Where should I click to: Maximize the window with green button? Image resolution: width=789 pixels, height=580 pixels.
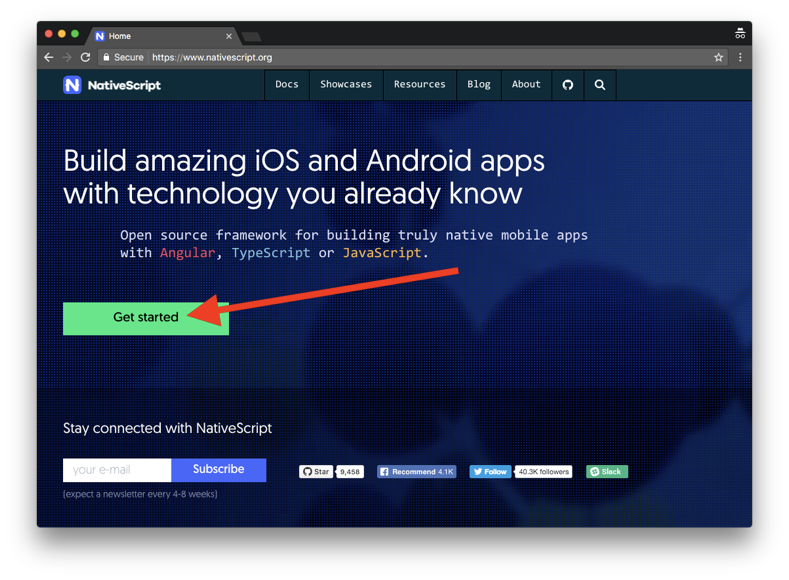75,34
